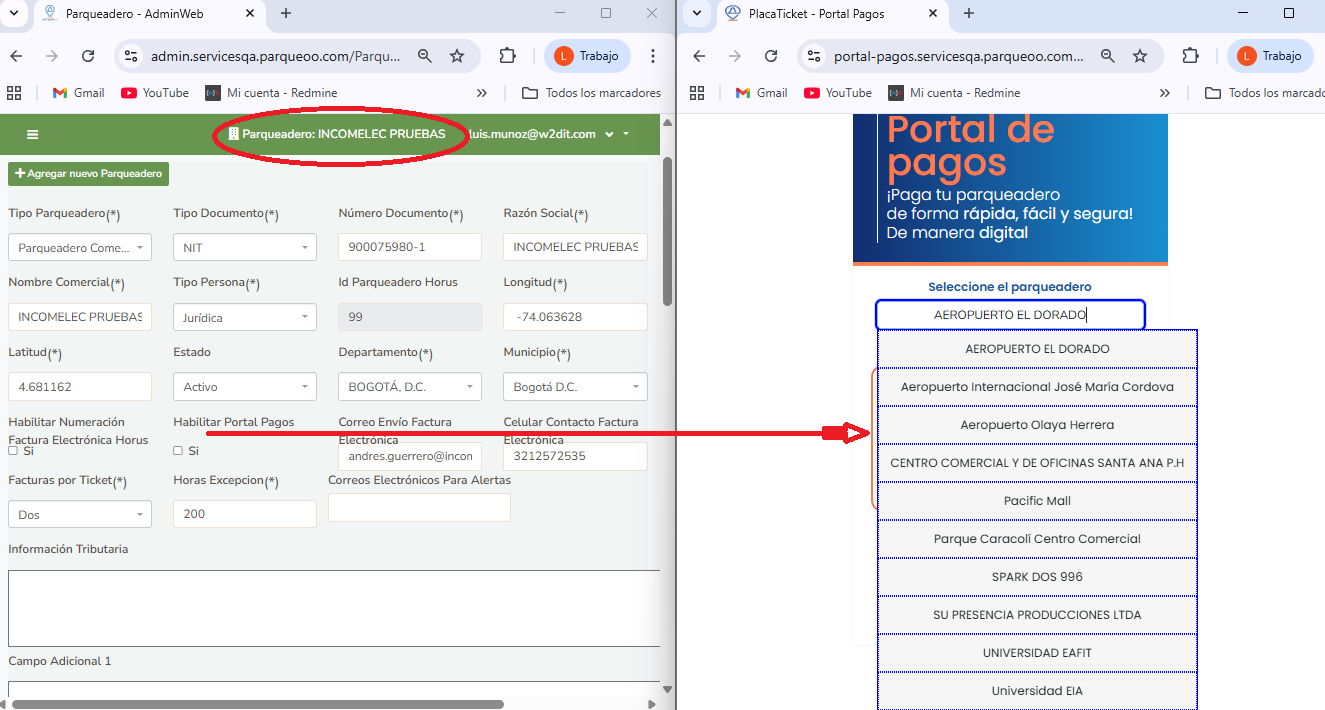Open a new tab beside PlacaTicket tab

[x=968, y=13]
